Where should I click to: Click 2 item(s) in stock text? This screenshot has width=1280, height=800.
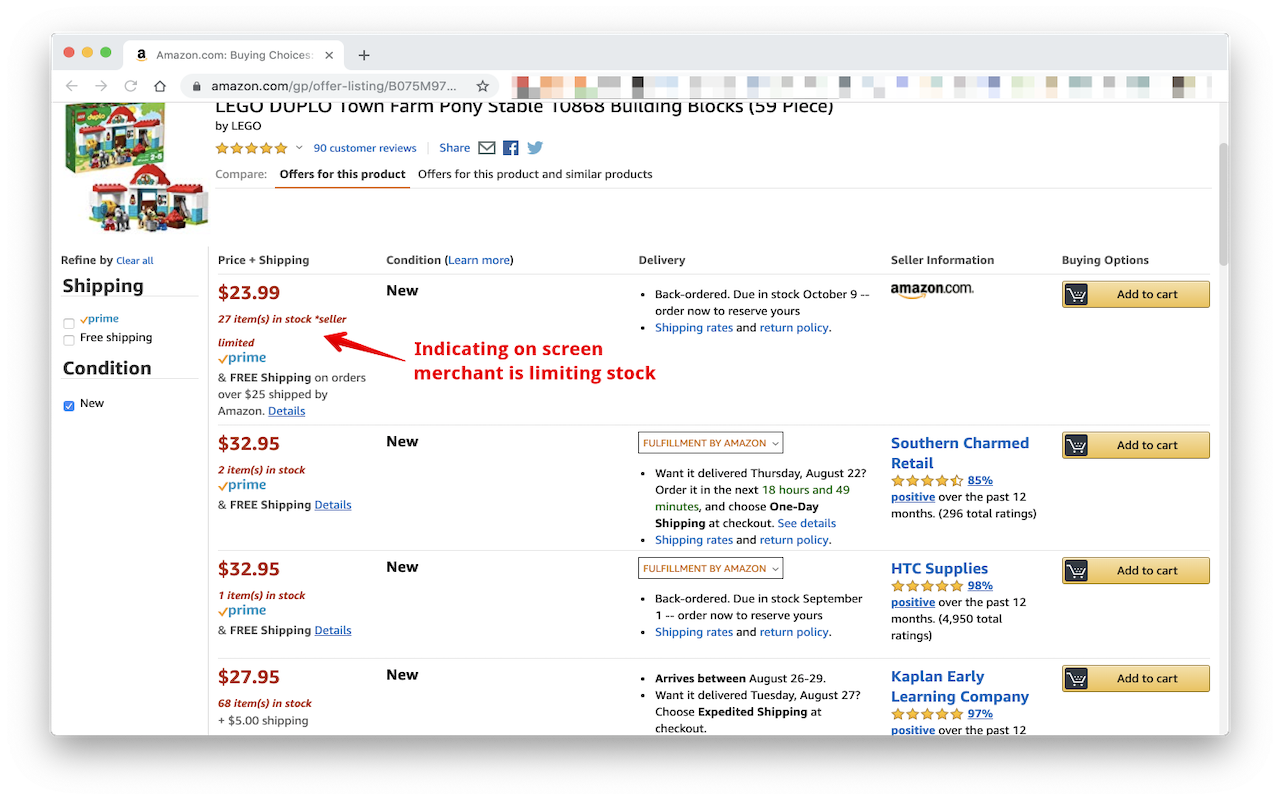(x=262, y=469)
